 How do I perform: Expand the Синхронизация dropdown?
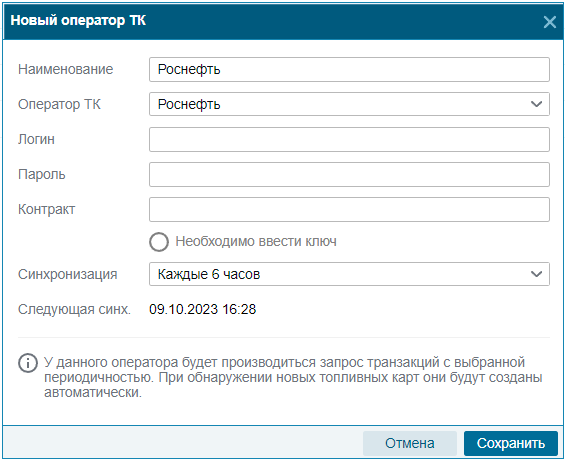coord(349,274)
